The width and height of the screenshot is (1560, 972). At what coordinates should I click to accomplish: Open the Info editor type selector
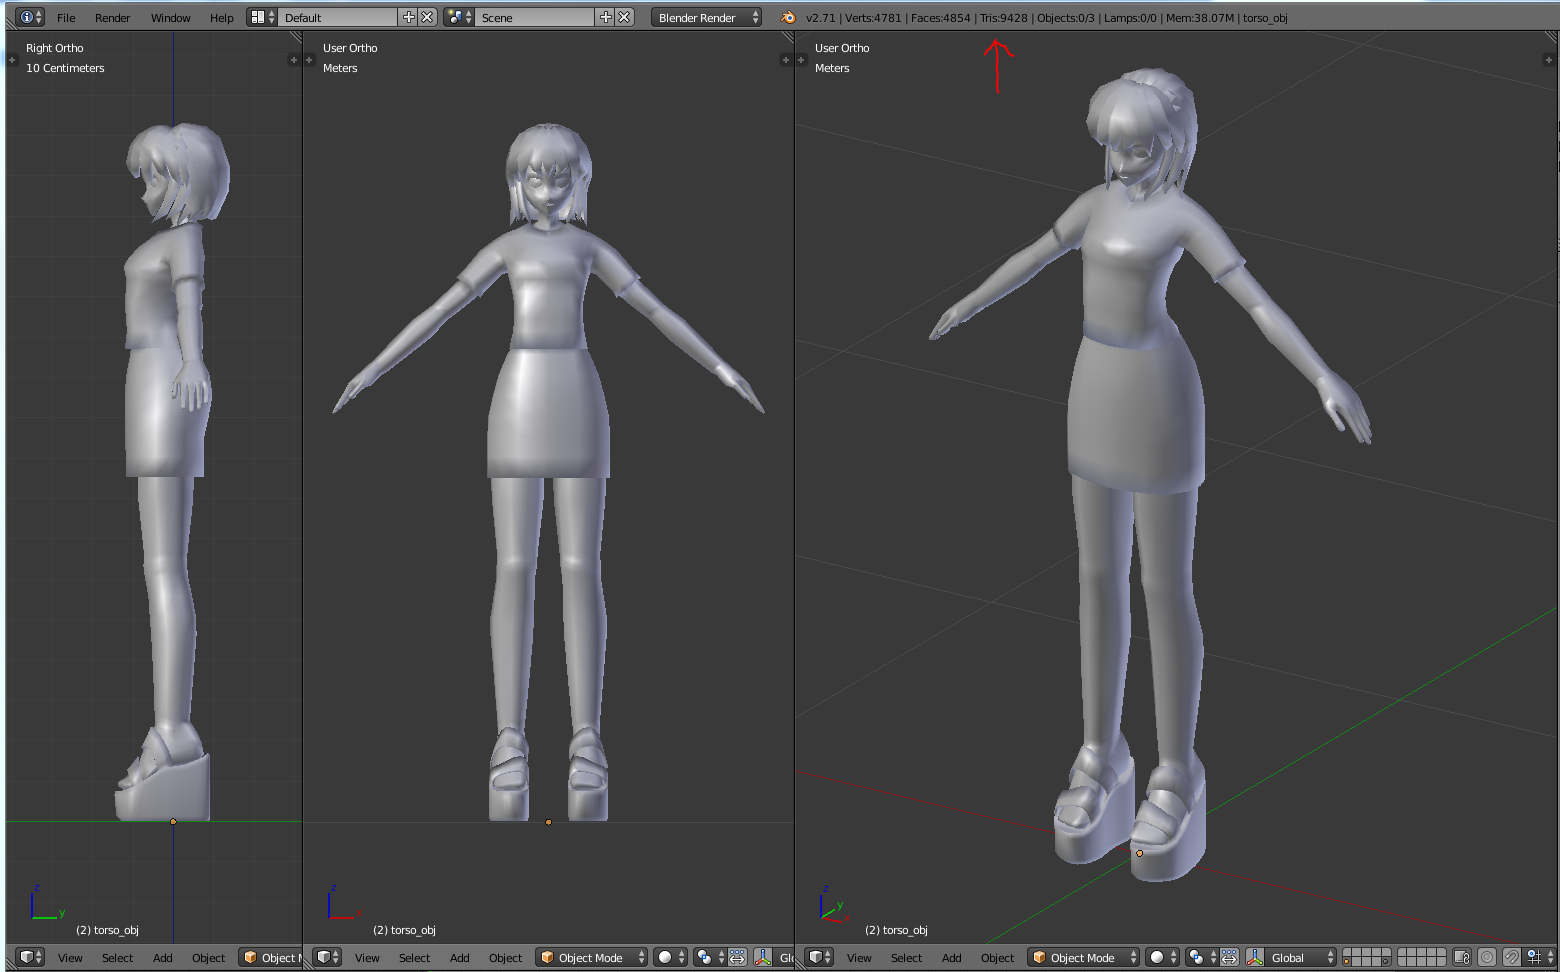coord(30,17)
